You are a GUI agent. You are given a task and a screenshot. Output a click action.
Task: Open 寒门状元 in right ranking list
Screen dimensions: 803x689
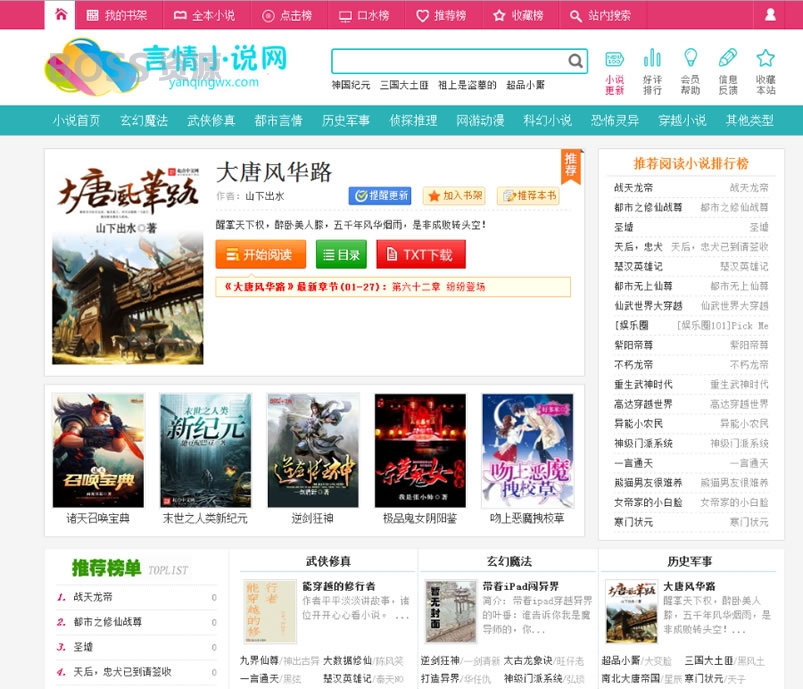point(633,522)
